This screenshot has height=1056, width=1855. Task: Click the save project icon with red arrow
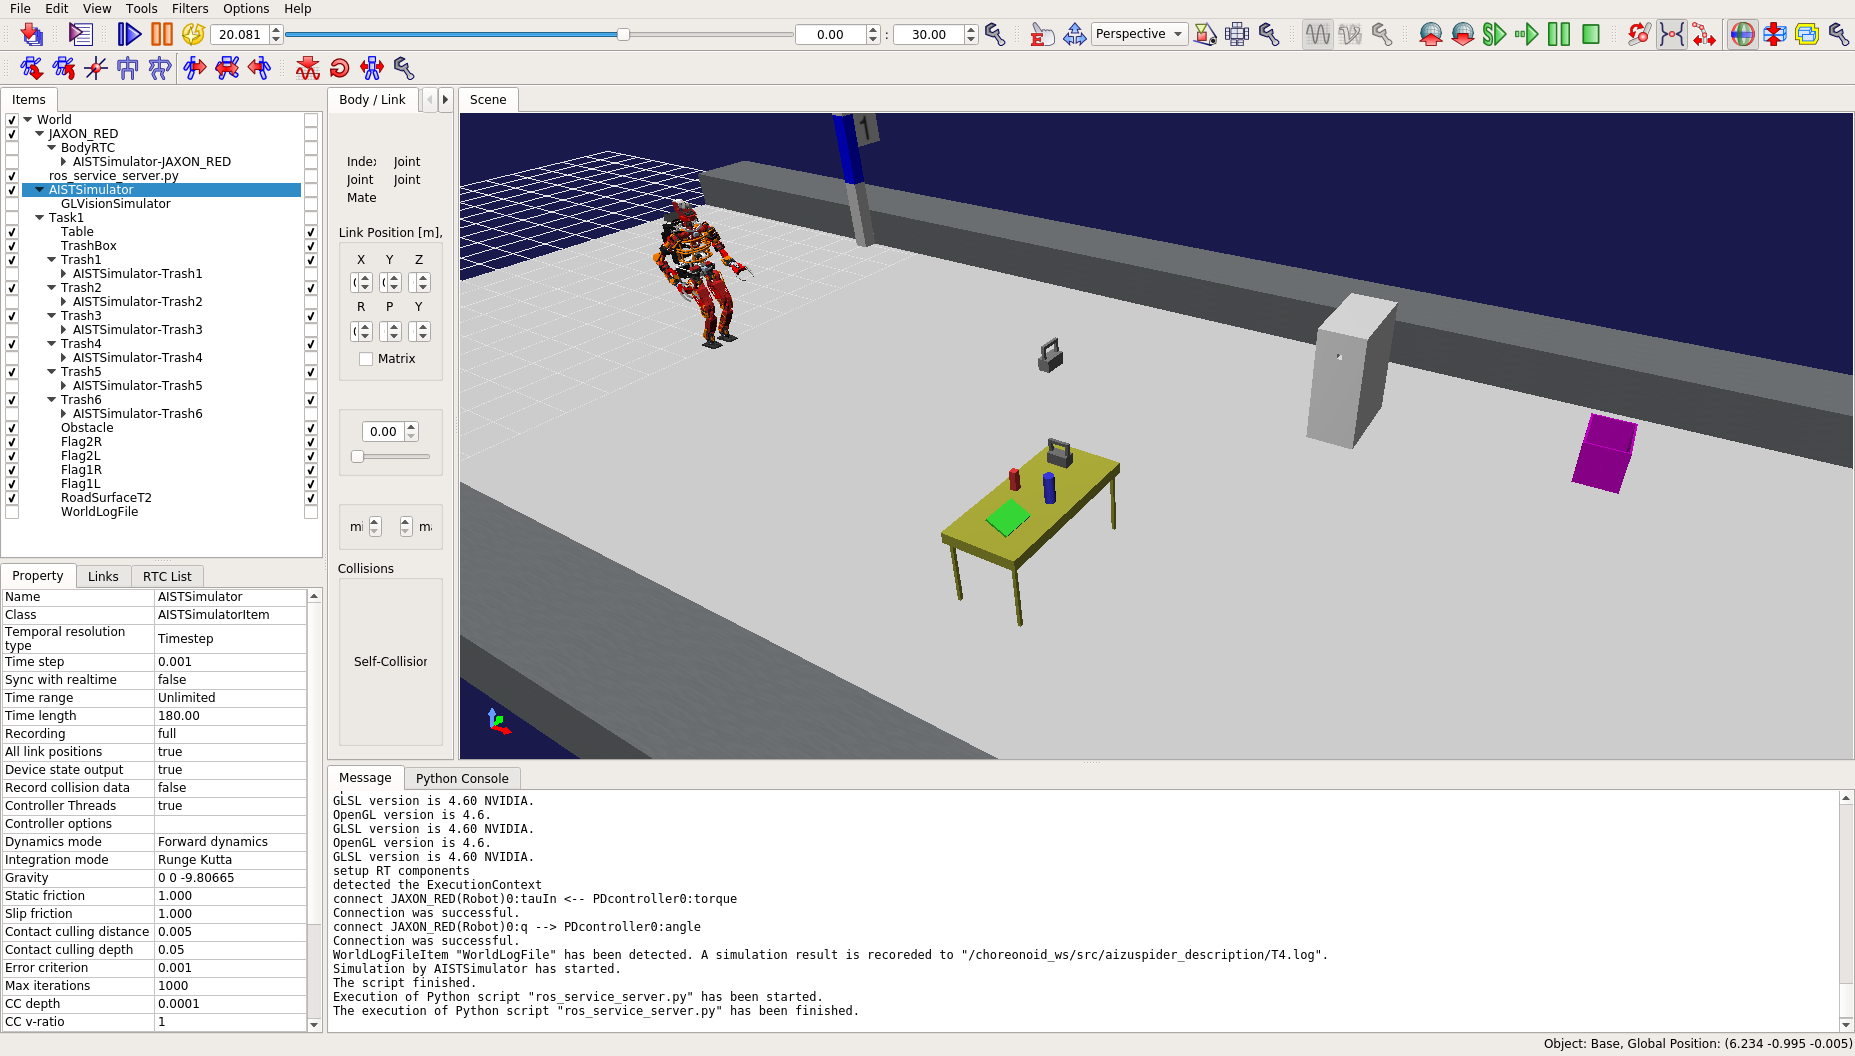(32, 34)
